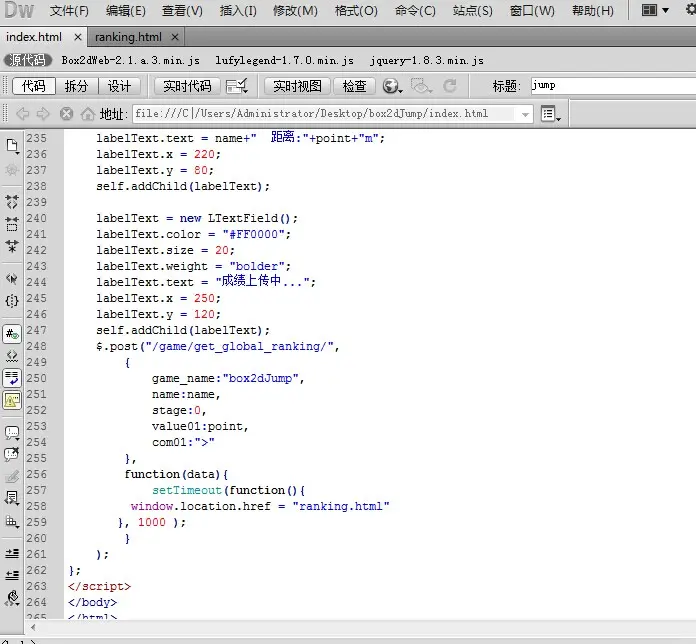
Task: Open related file Box2dWeb-2.1.a.3.min.js
Action: pyautogui.click(x=130, y=60)
